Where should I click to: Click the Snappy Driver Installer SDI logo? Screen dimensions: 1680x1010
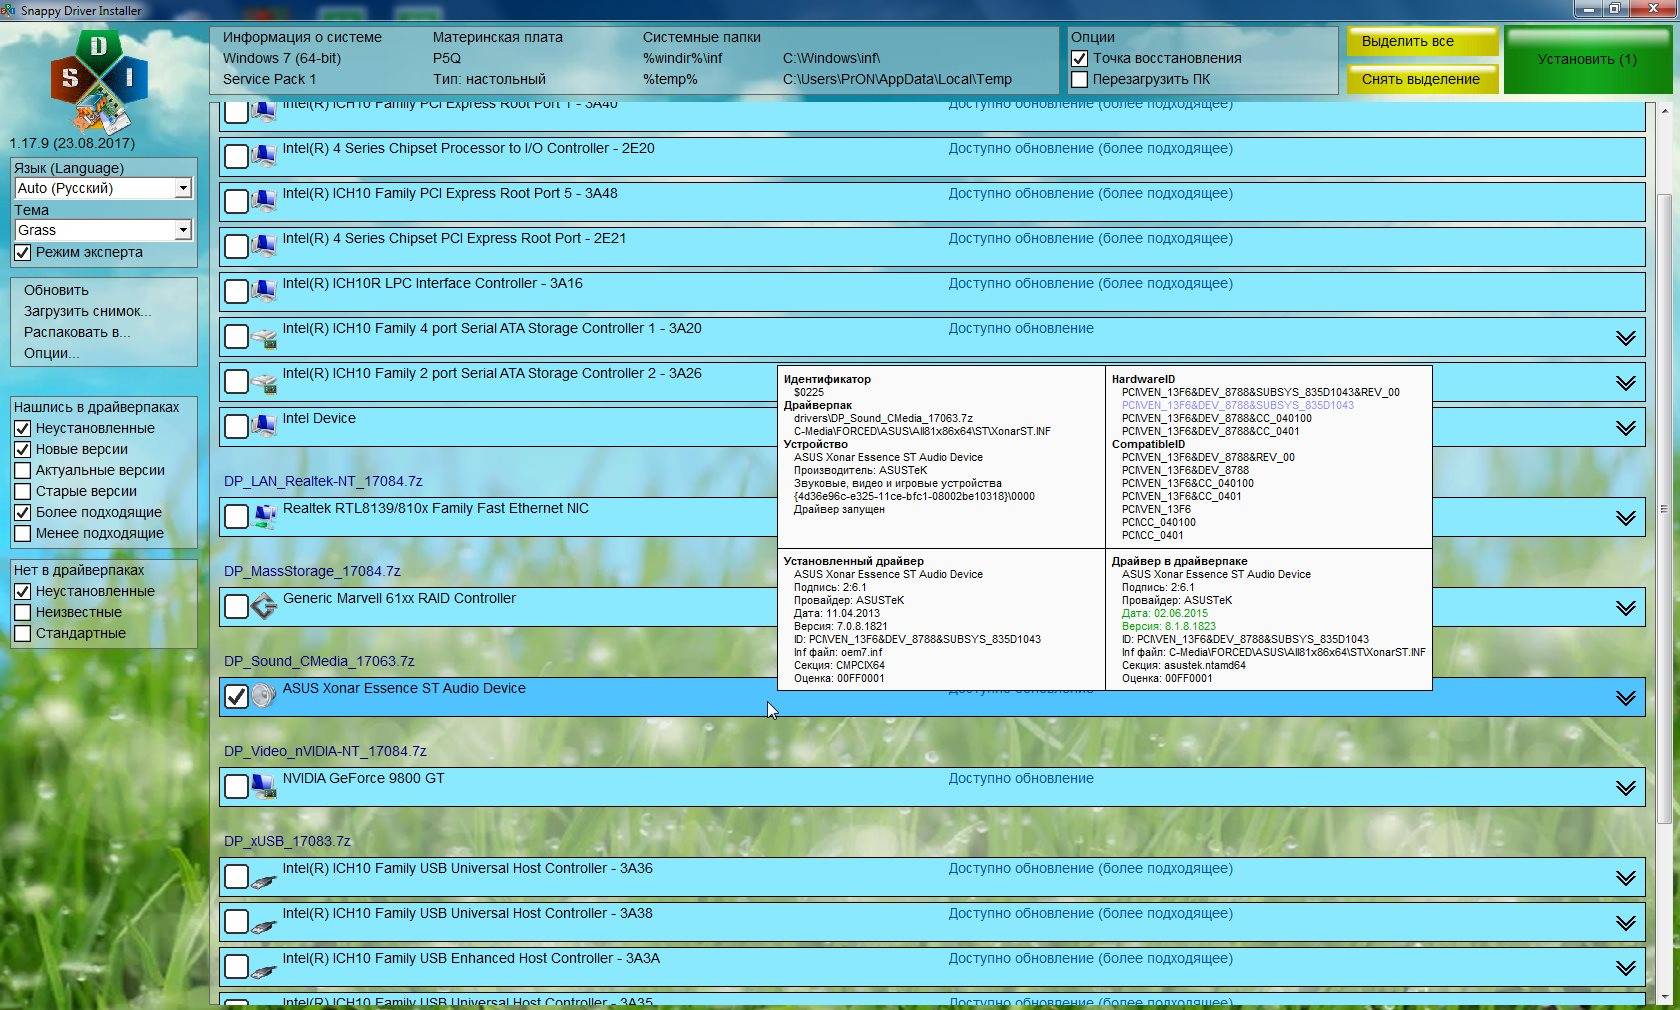[x=97, y=80]
